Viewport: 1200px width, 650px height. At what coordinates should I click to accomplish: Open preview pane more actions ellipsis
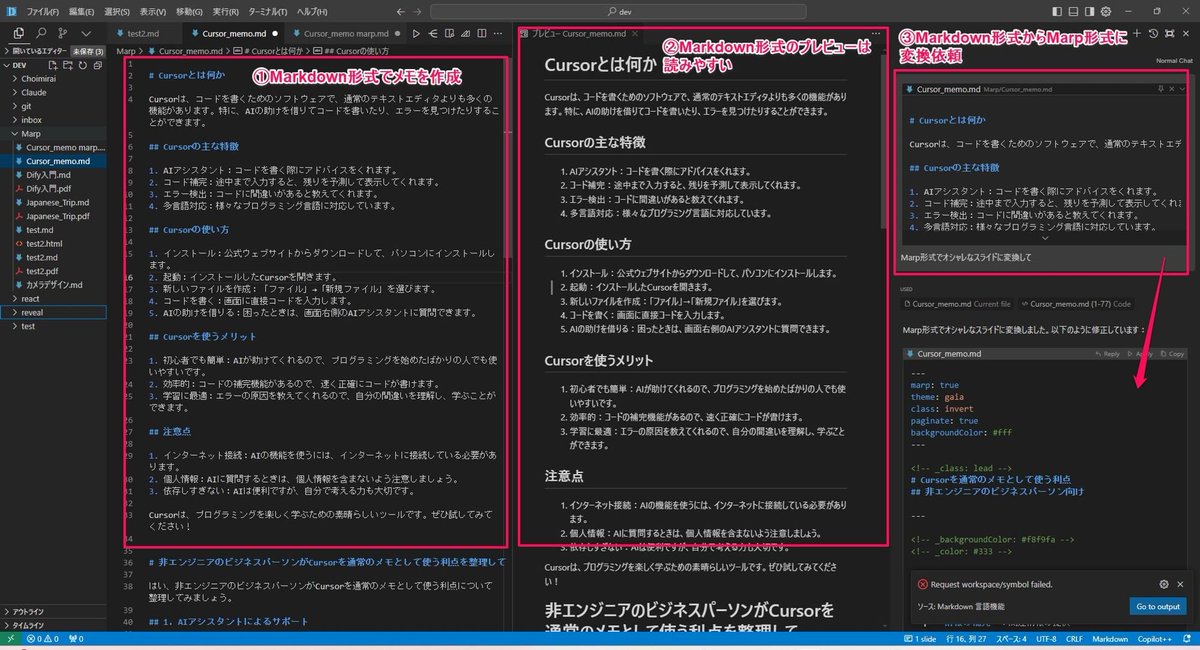[x=877, y=33]
